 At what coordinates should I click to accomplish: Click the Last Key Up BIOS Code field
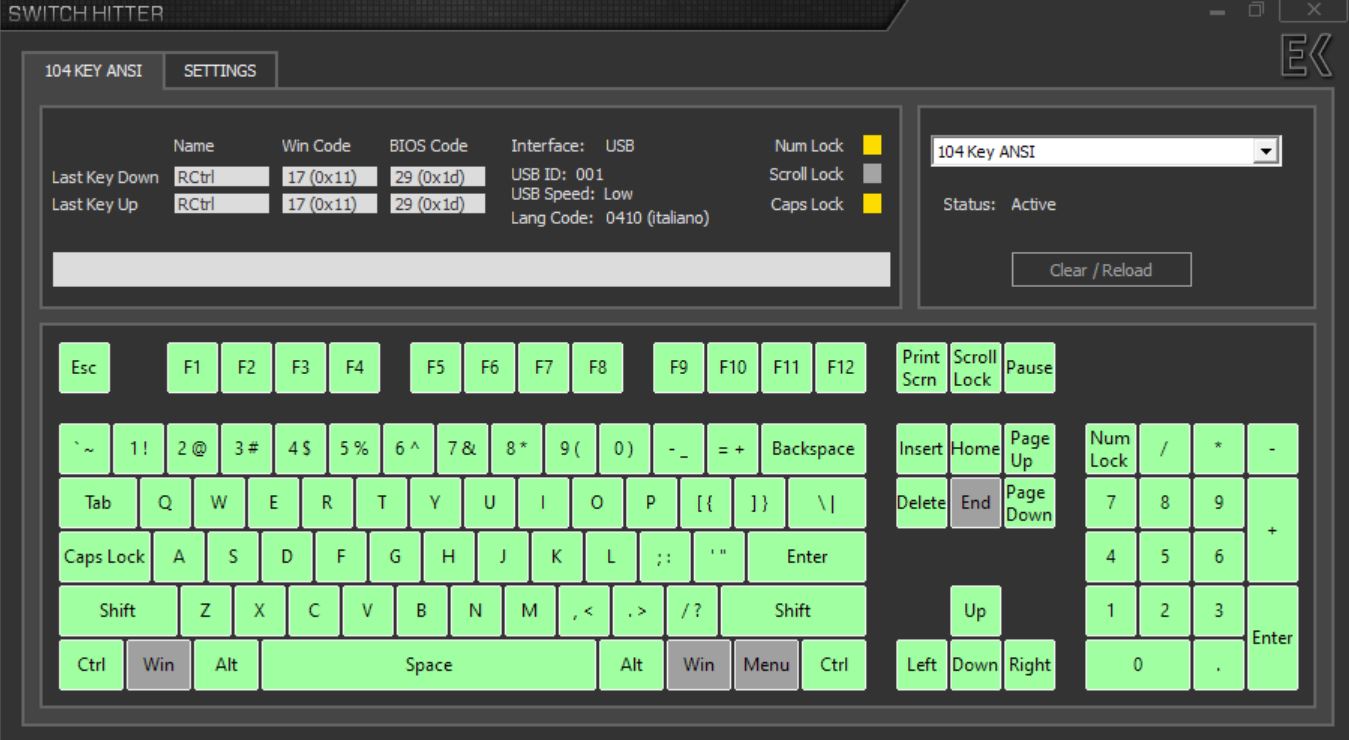(437, 204)
